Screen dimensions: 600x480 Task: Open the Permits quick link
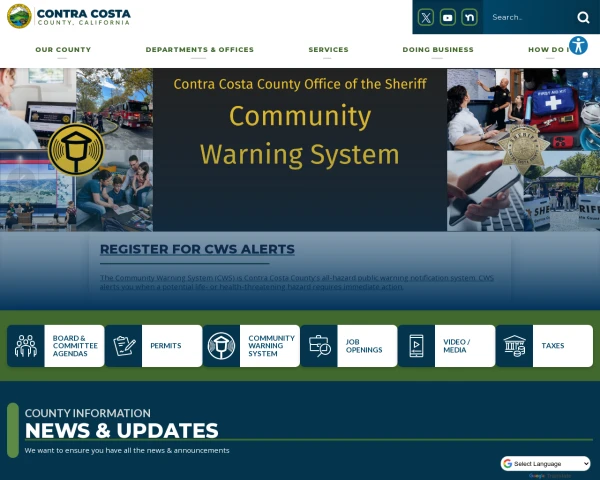[153, 346]
